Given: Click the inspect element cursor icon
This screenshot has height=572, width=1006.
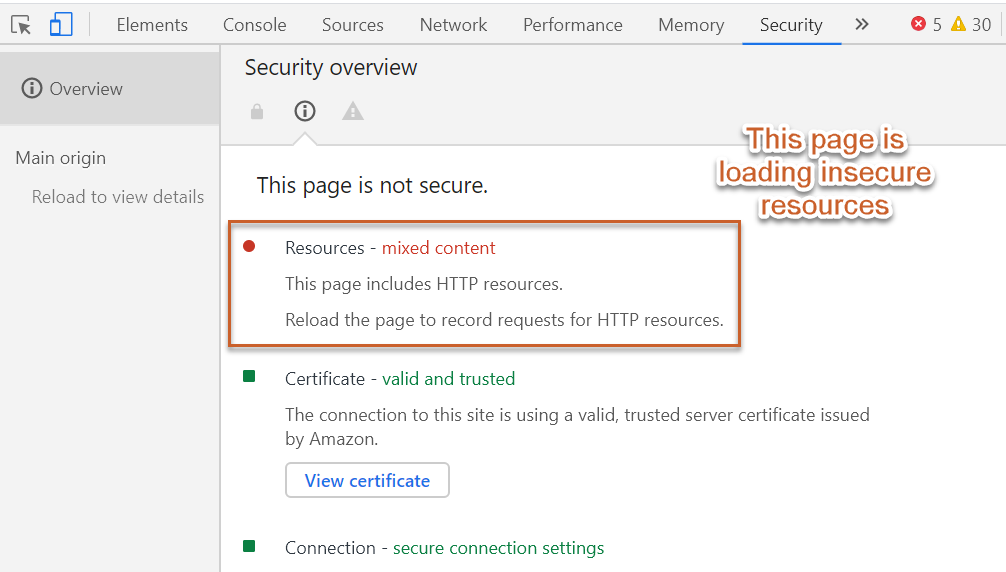Looking at the screenshot, I should coord(21,25).
